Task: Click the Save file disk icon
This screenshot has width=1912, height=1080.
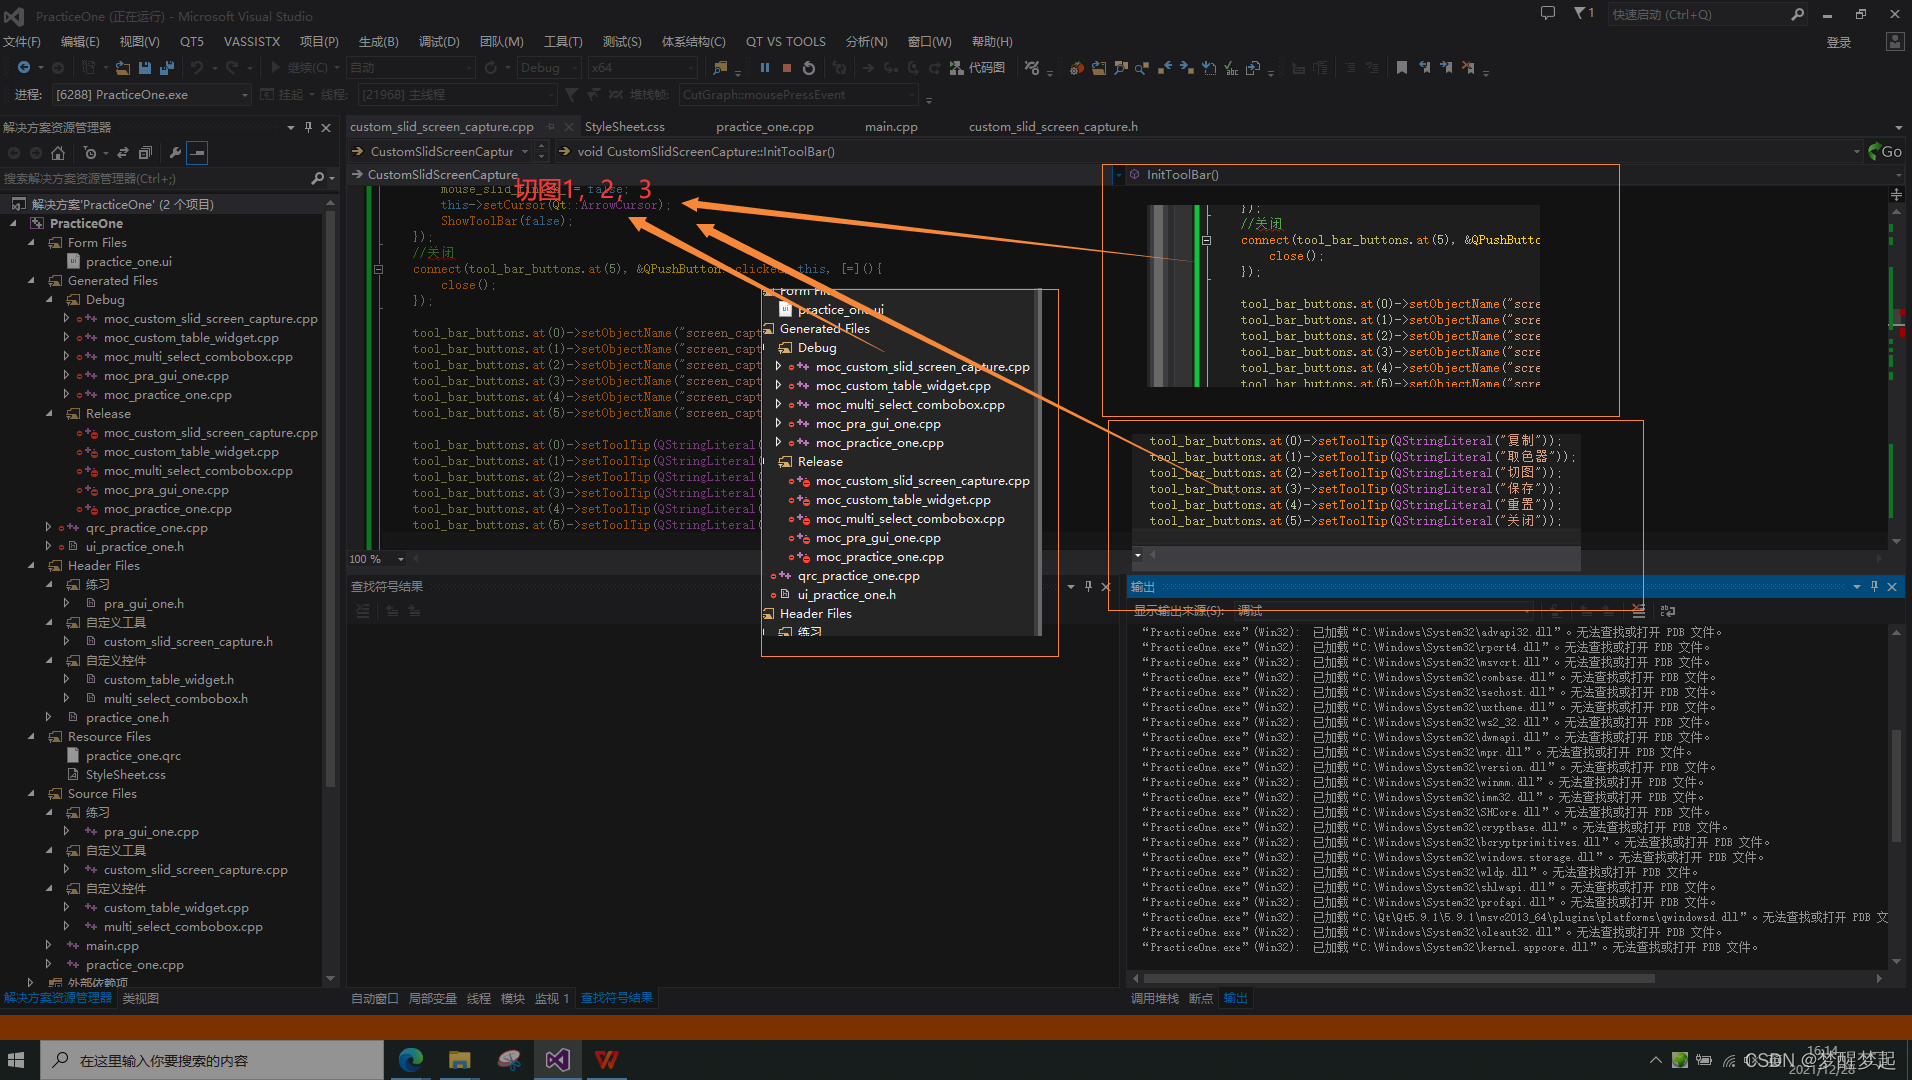Action: (145, 68)
